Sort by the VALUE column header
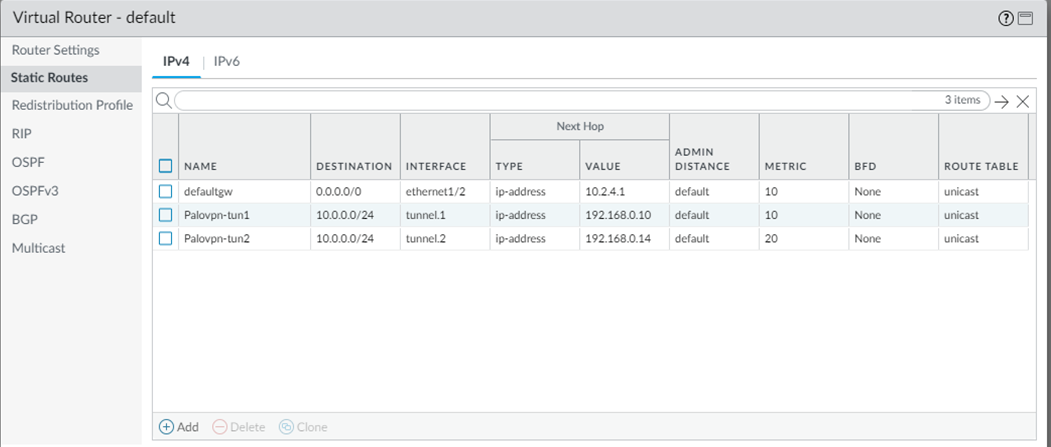 pyautogui.click(x=603, y=166)
